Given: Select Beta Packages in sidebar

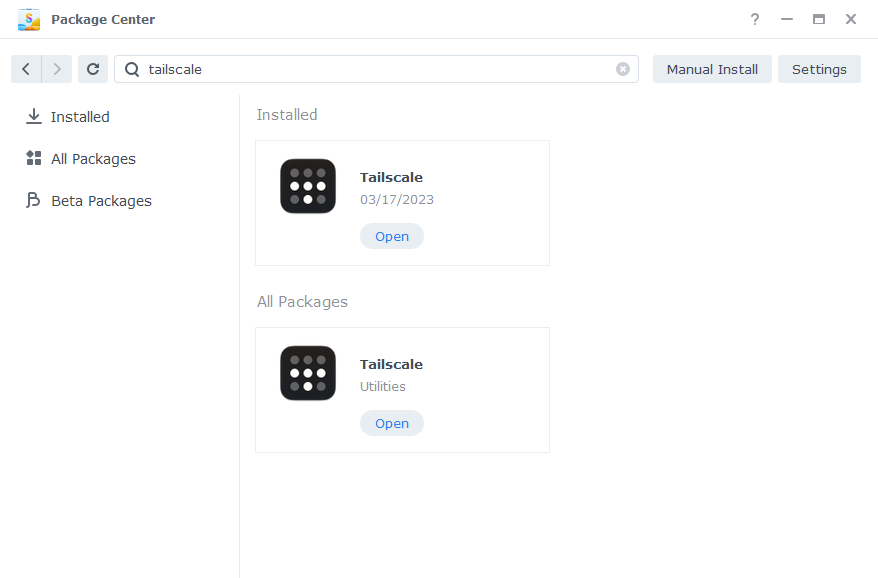Looking at the screenshot, I should tap(88, 201).
